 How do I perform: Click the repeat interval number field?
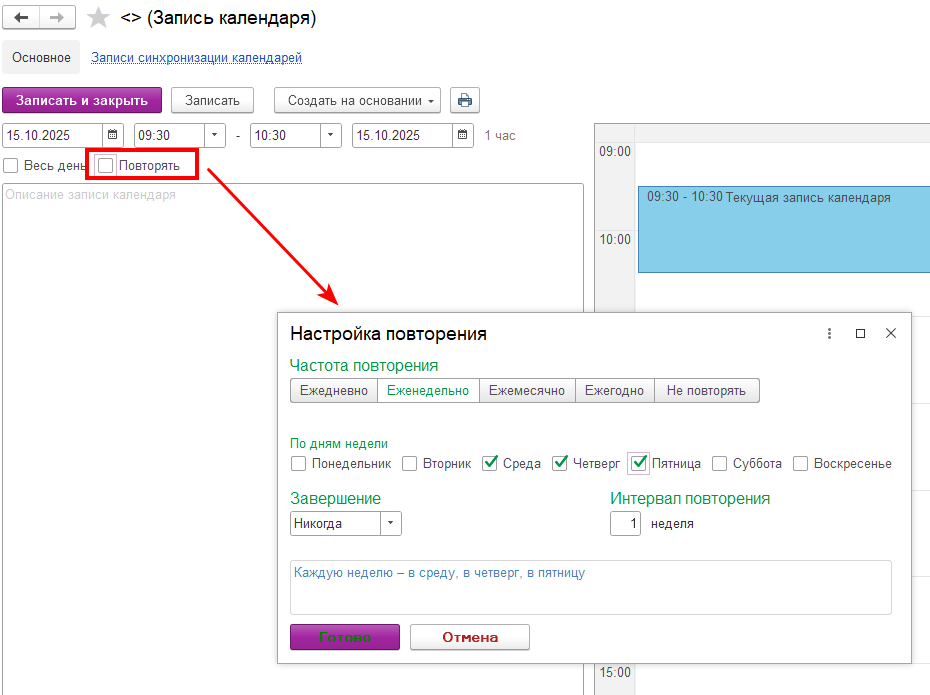tap(625, 523)
